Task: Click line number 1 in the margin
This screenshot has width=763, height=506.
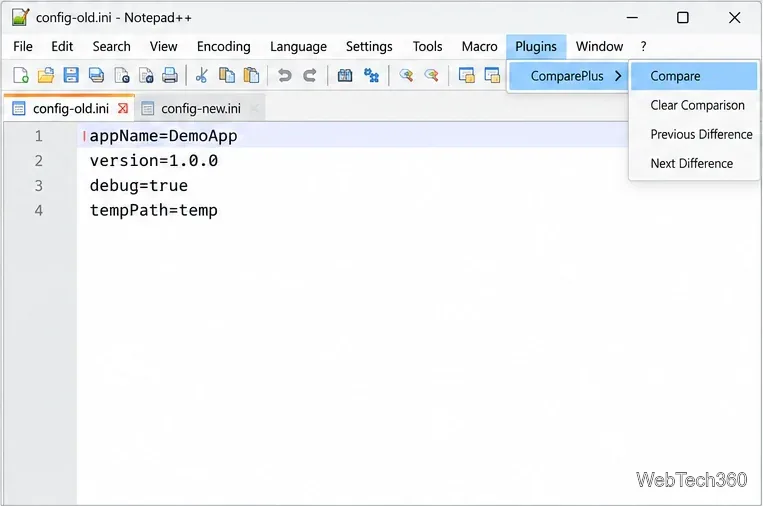Action: [x=38, y=136]
